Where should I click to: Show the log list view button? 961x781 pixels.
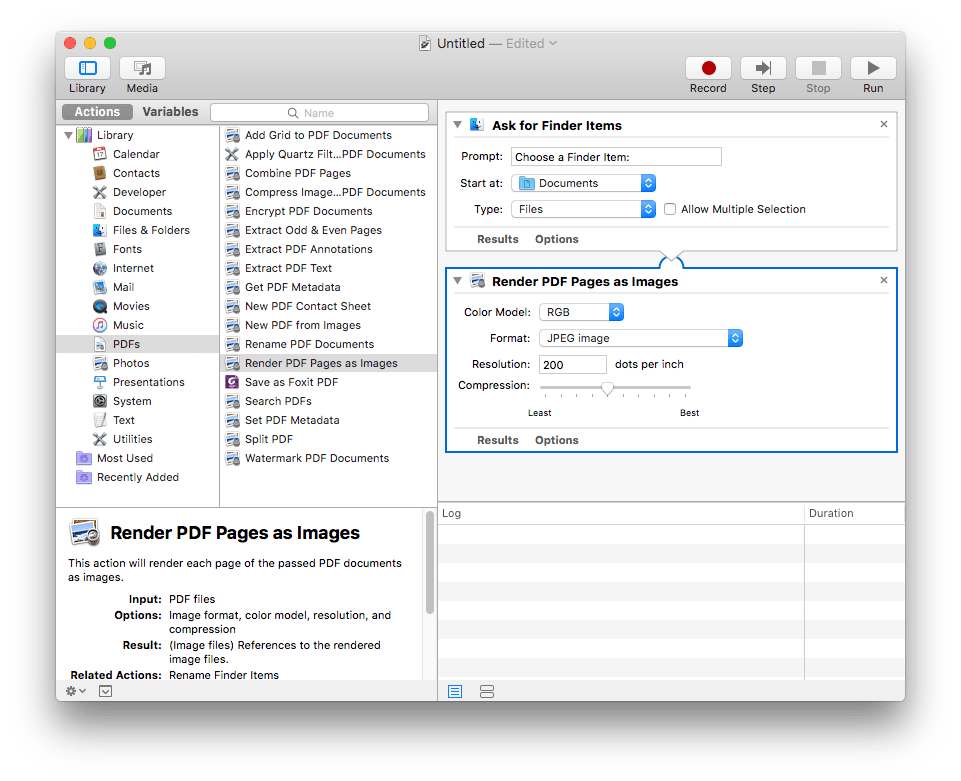[455, 691]
